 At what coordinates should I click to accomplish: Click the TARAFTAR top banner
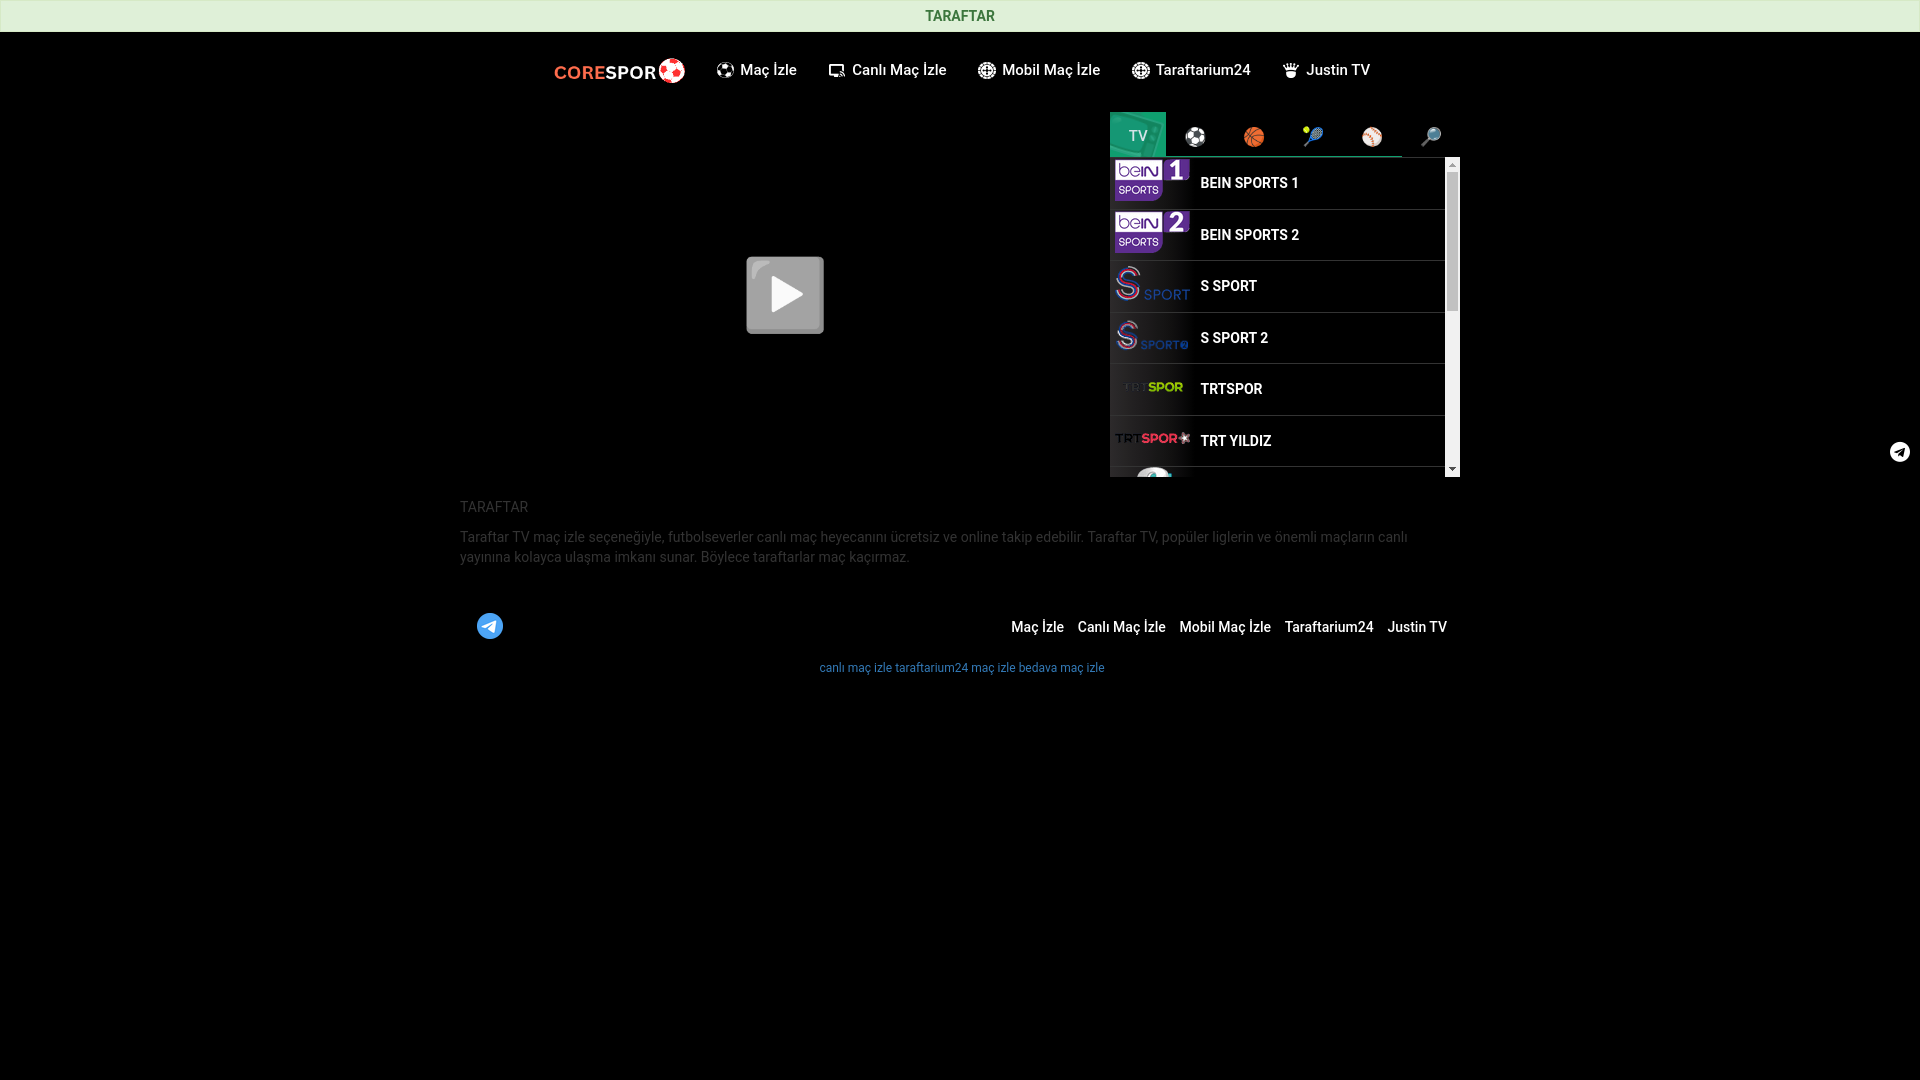(x=960, y=16)
